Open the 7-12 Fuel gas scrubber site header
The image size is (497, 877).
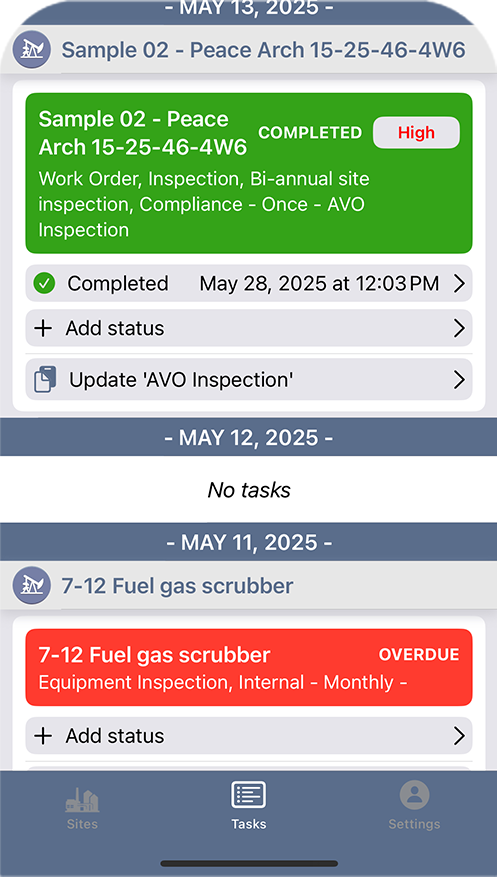(x=248, y=586)
